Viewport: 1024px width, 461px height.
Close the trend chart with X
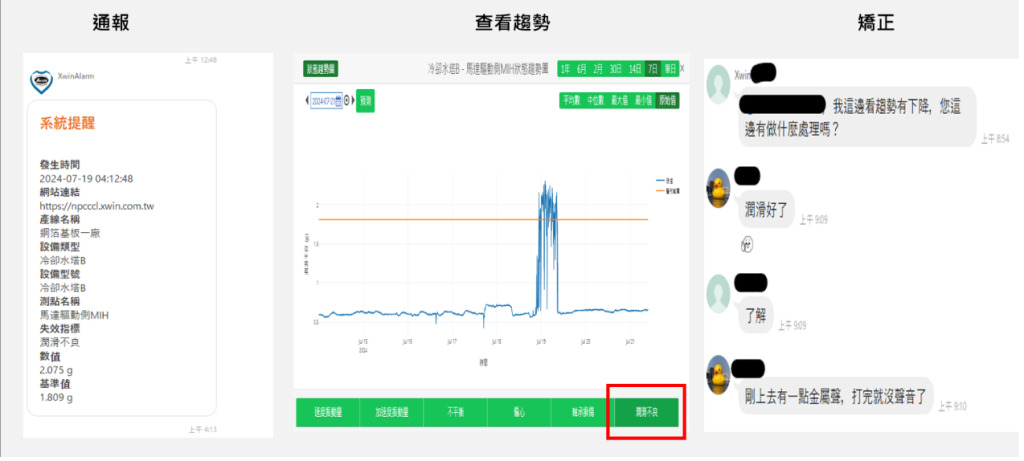682,68
